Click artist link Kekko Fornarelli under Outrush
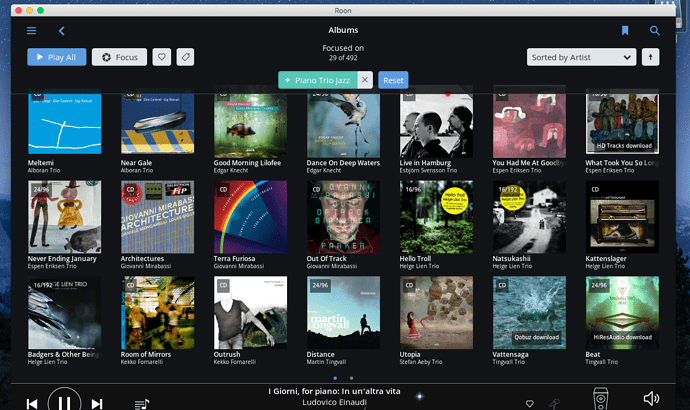 [x=235, y=362]
